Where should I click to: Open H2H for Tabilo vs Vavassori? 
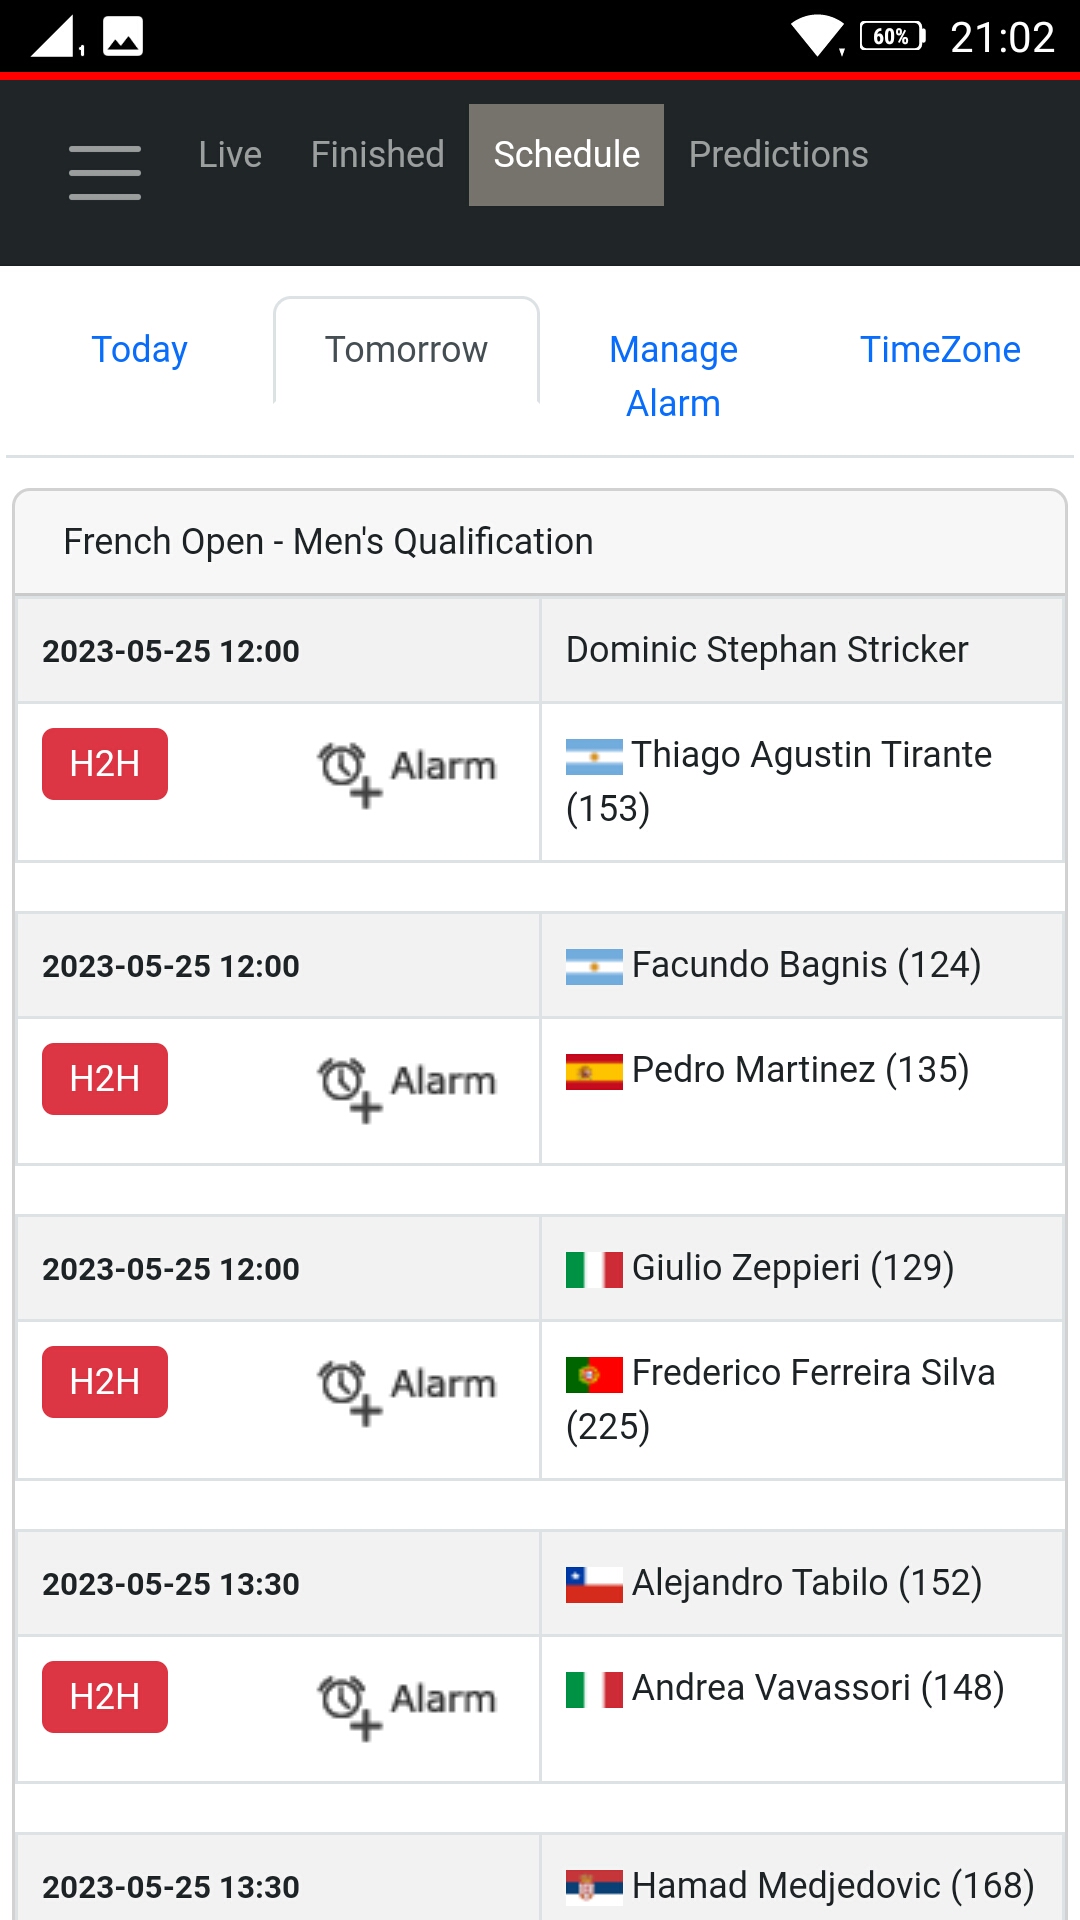pyautogui.click(x=105, y=1697)
